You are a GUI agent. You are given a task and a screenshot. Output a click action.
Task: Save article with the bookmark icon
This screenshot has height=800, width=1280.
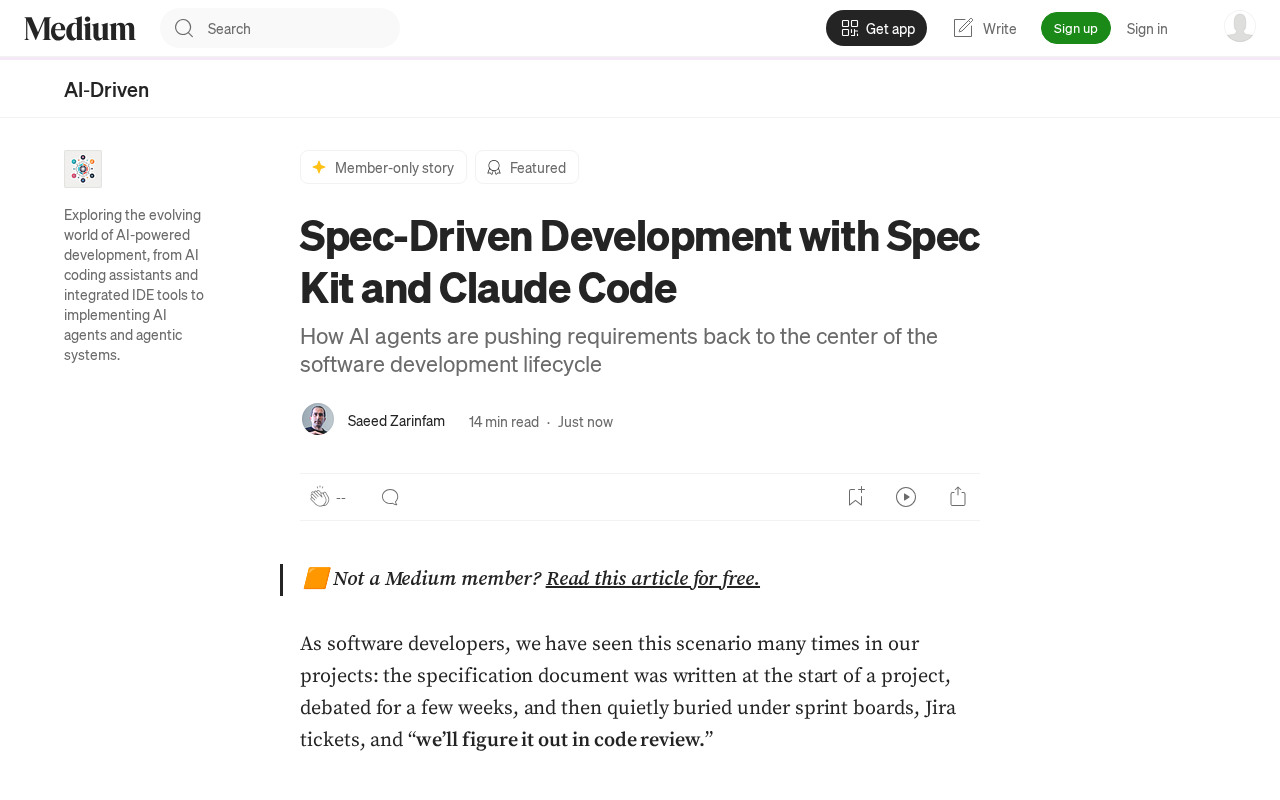856,496
